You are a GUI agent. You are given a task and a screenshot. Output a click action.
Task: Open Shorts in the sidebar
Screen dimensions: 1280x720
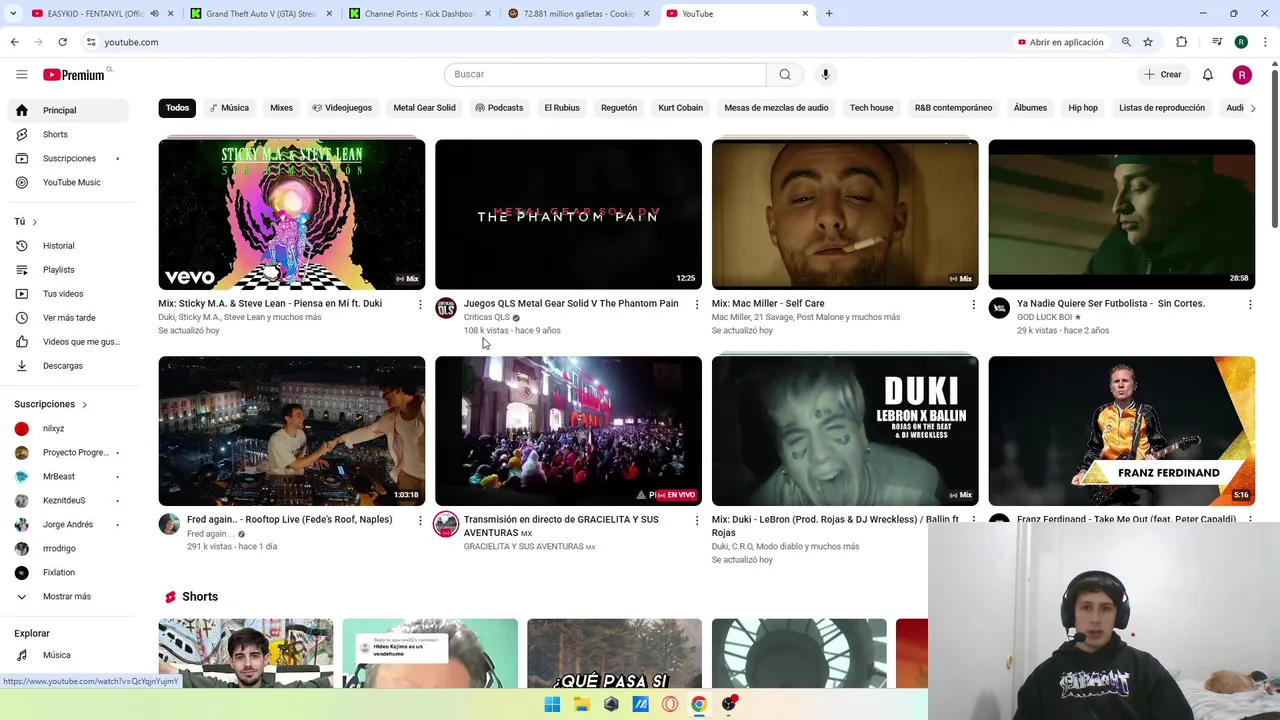66,135
